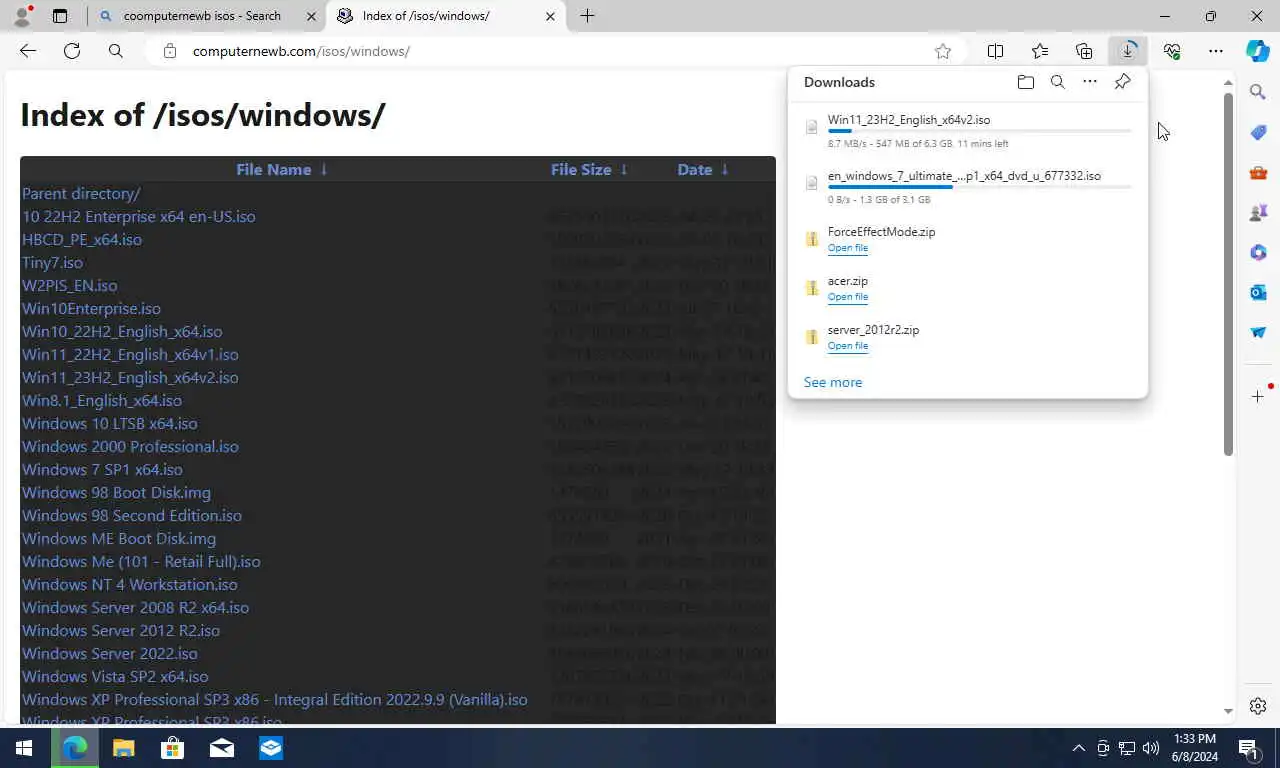Open Microsoft Store from taskbar
The width and height of the screenshot is (1280, 768).
[172, 748]
